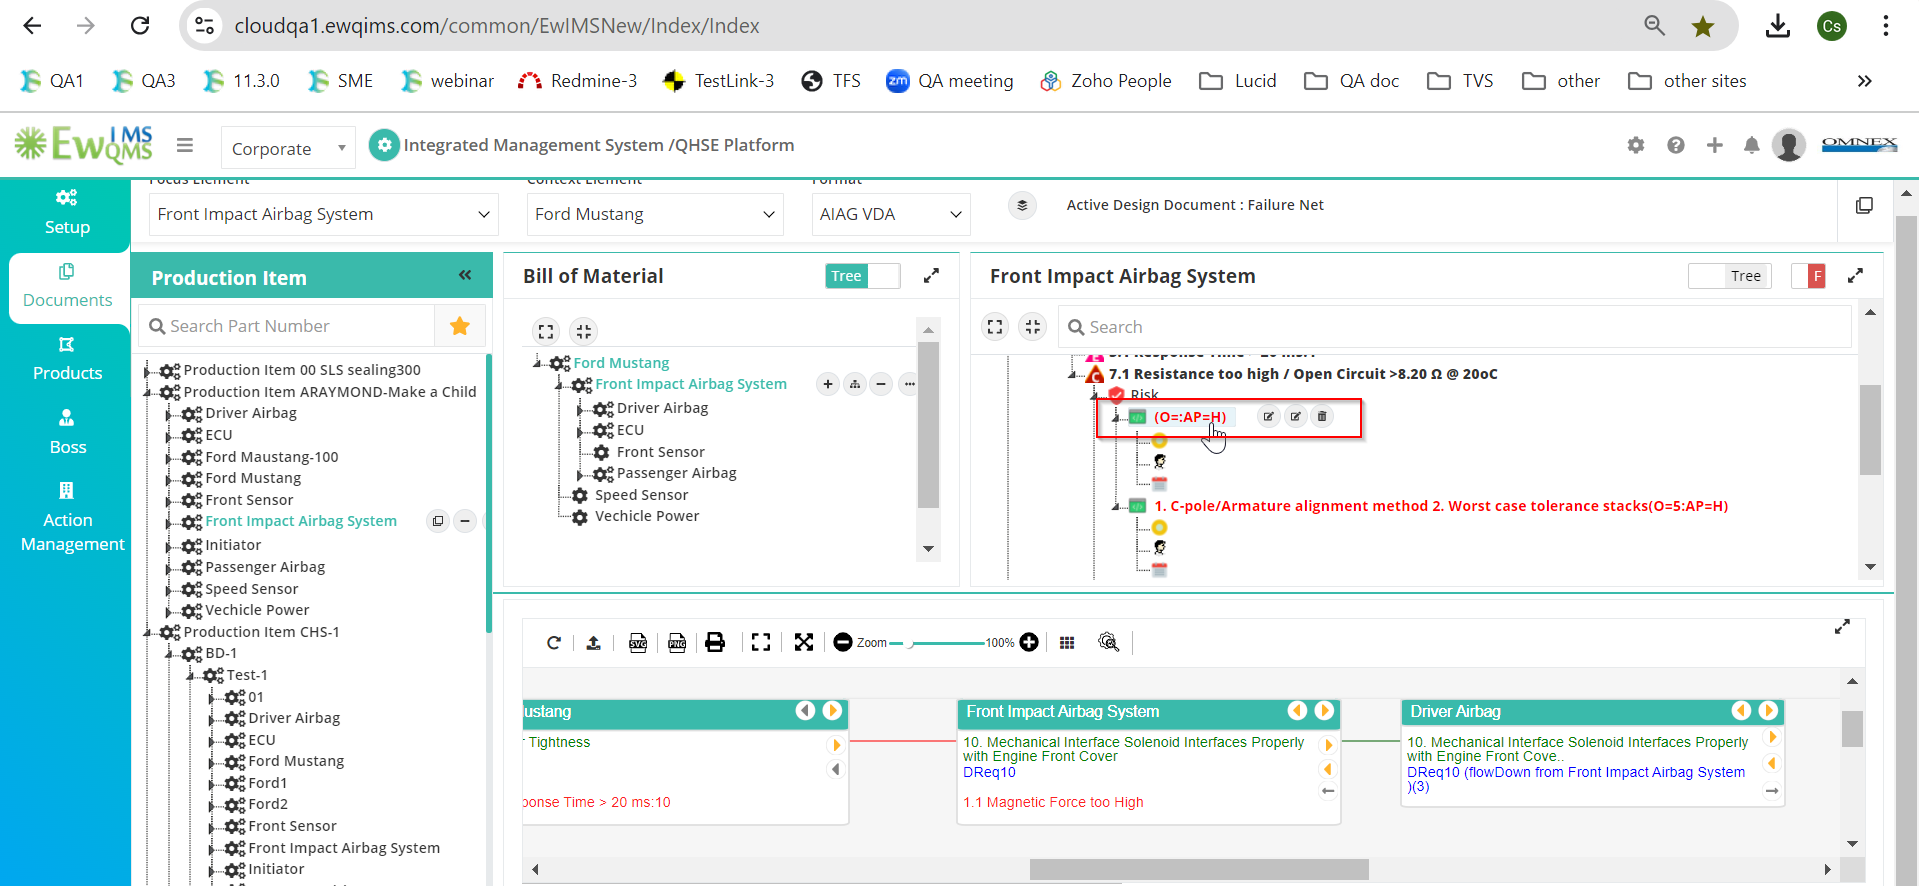This screenshot has height=886, width=1919.
Task: Expand Passenger Airbag in Bill of Material tree
Action: pos(581,473)
